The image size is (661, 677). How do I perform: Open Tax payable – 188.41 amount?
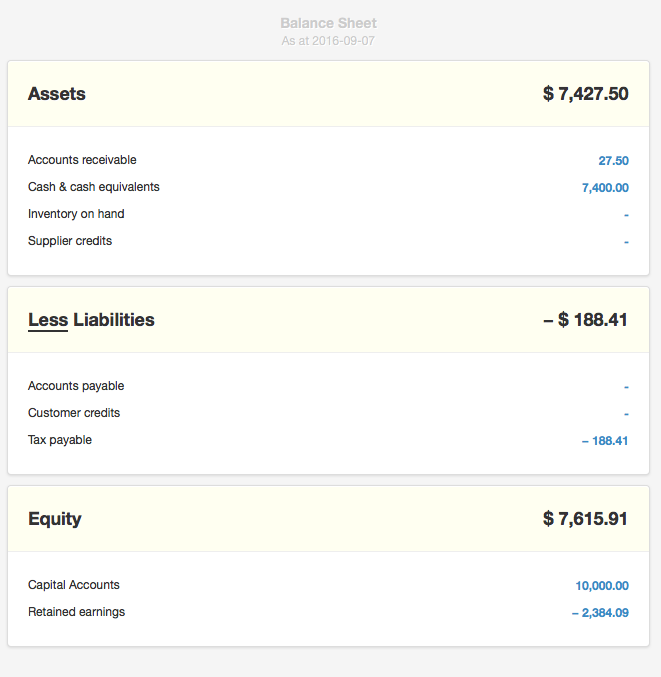(x=605, y=441)
